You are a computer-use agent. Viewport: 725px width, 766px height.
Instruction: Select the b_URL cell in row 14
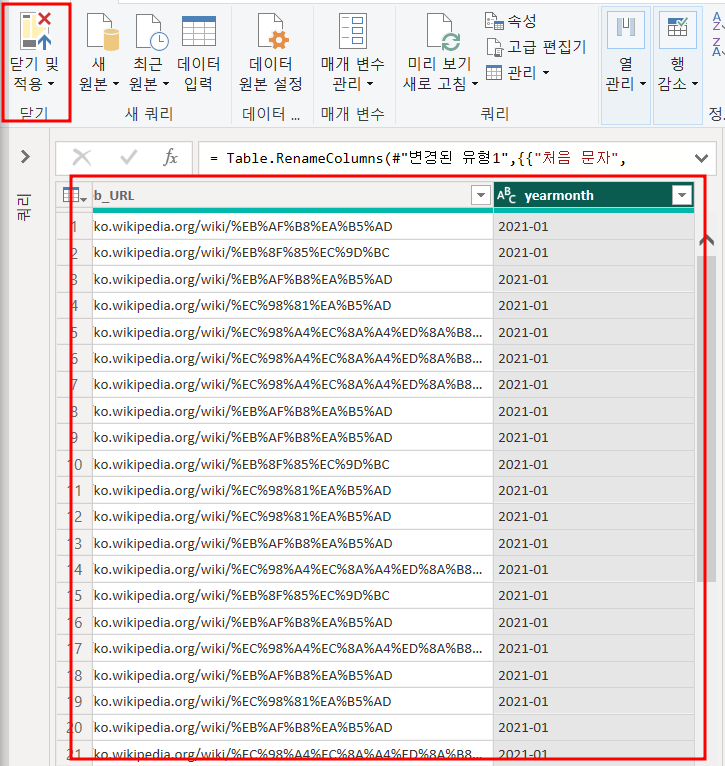click(x=293, y=570)
